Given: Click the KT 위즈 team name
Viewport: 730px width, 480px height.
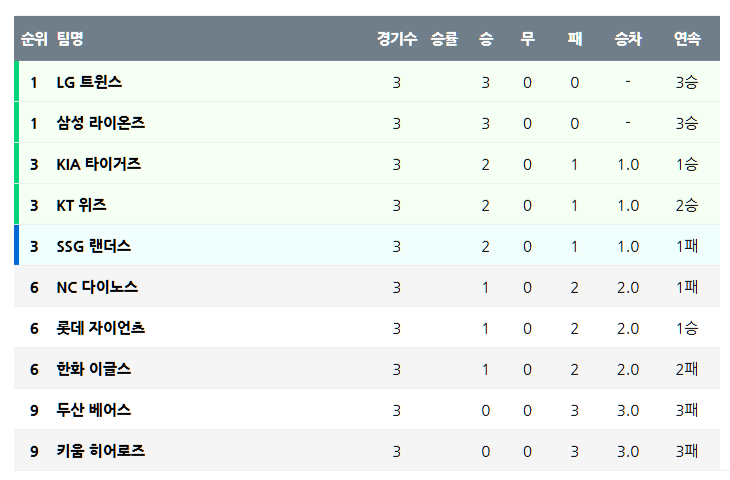Looking at the screenshot, I should tap(81, 205).
